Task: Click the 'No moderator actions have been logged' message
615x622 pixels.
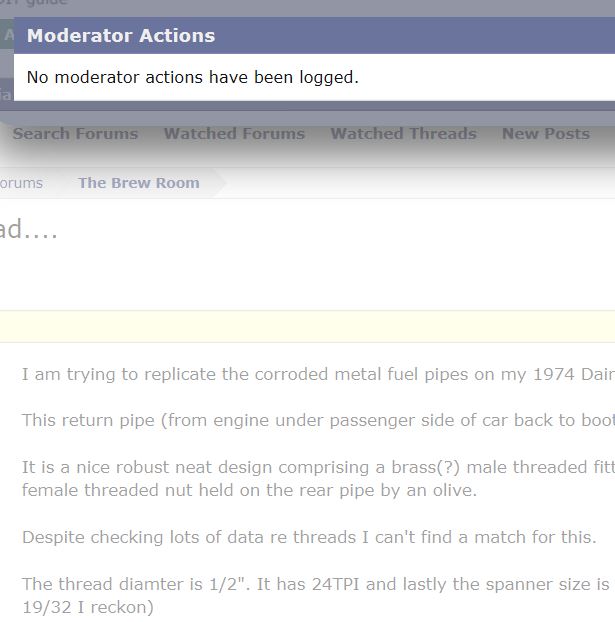Action: (192, 77)
